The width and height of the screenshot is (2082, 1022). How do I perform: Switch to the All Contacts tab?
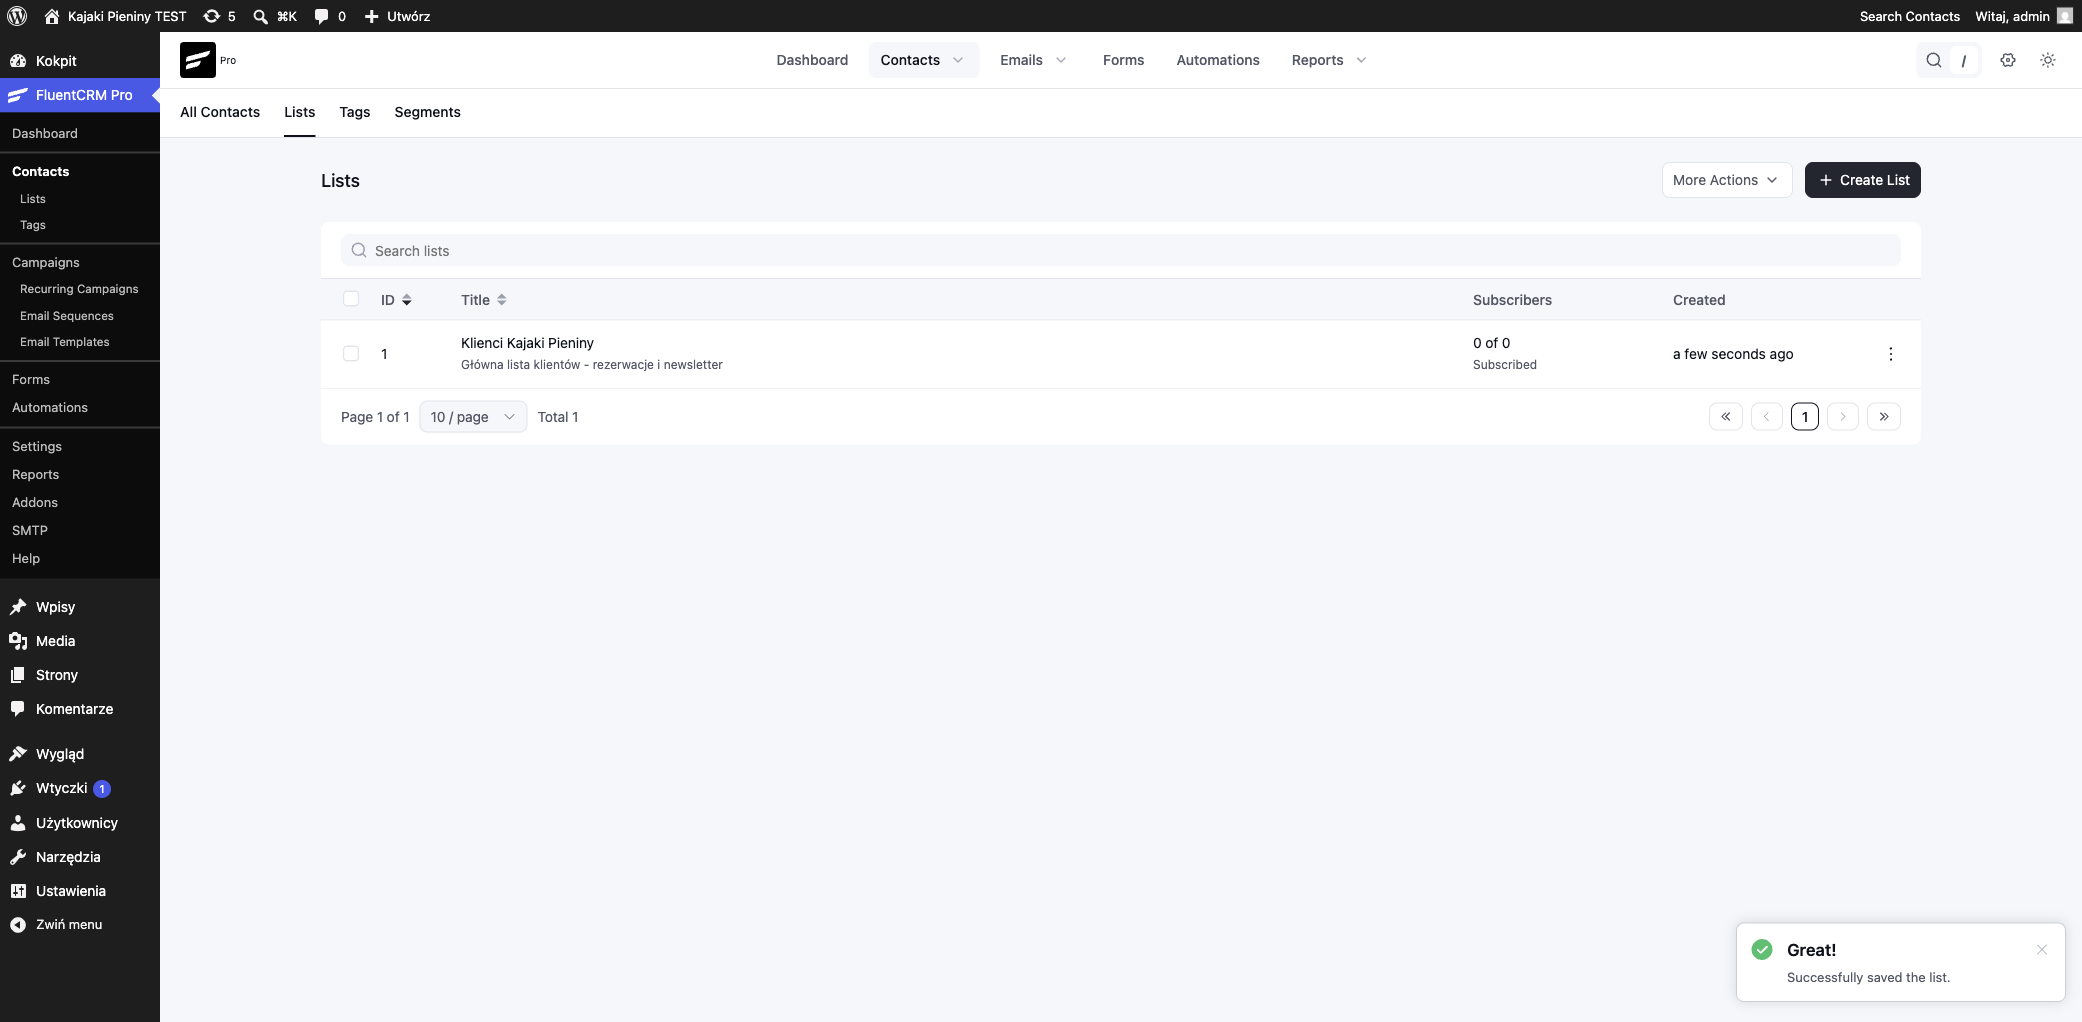coord(220,112)
